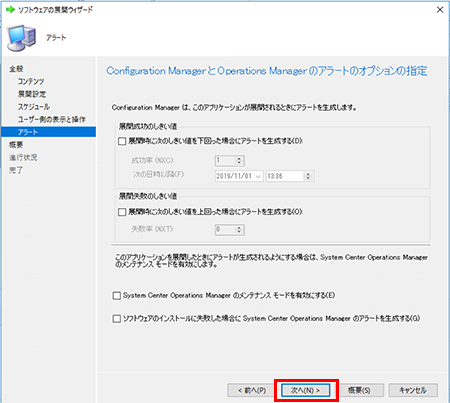Click the time field spinner arrows
450x403 pixels.
(308, 176)
